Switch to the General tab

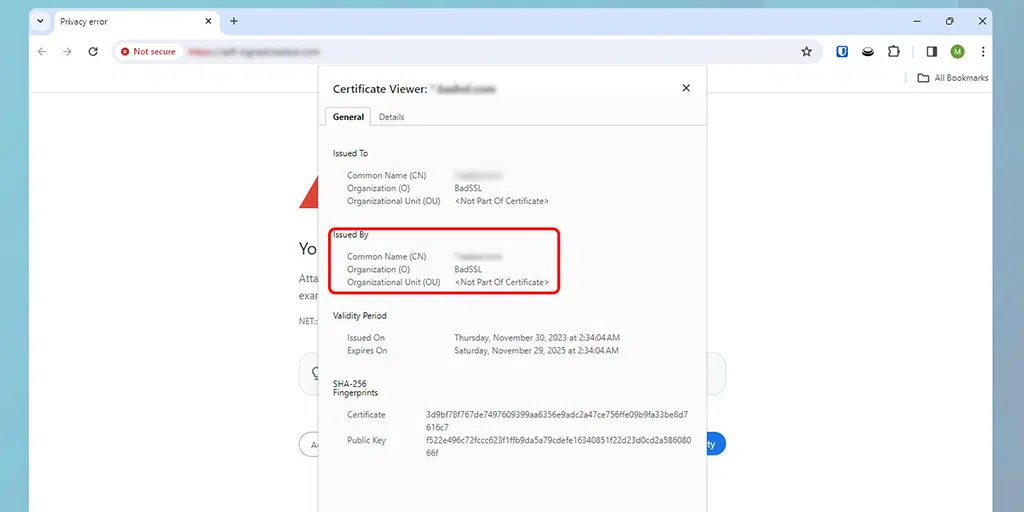[x=348, y=117]
